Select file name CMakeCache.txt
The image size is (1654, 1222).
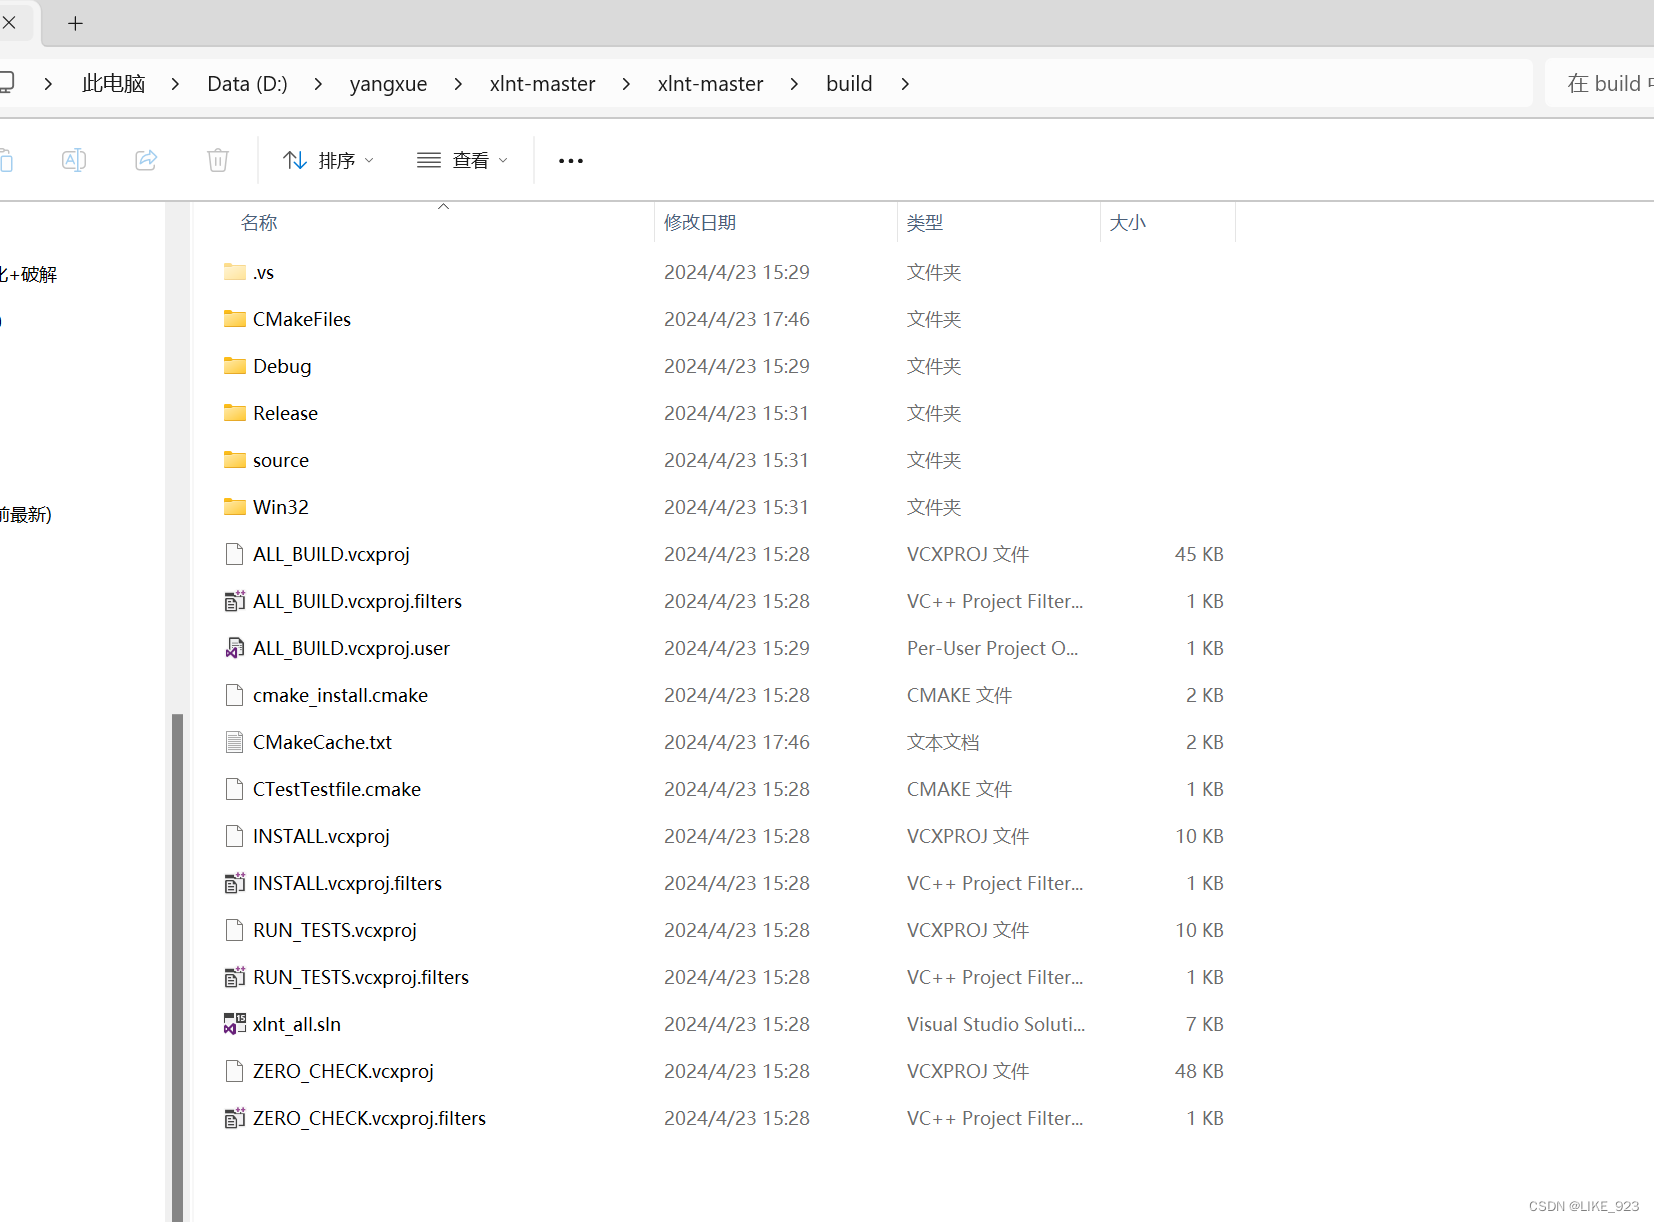(322, 742)
